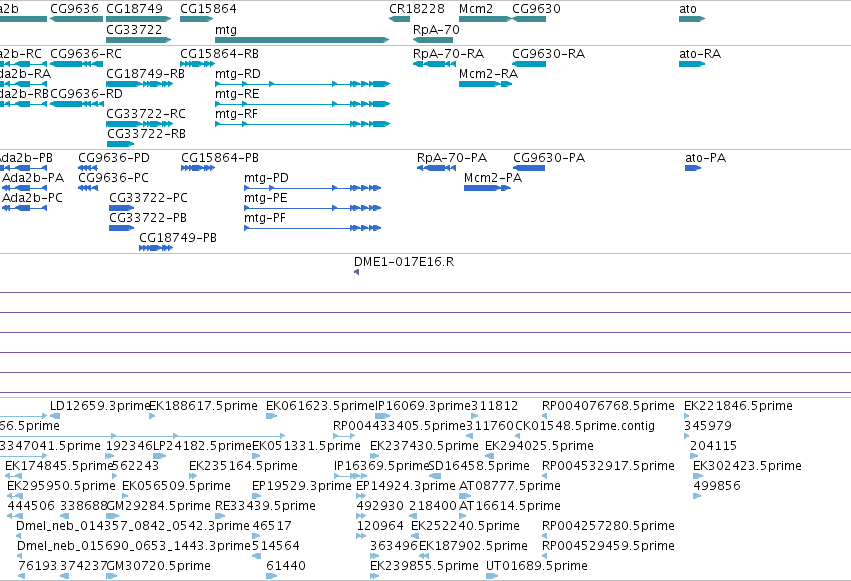Select the RE33439.5prime EST glyph
The height and width of the screenshot is (581, 851).
tap(220, 516)
